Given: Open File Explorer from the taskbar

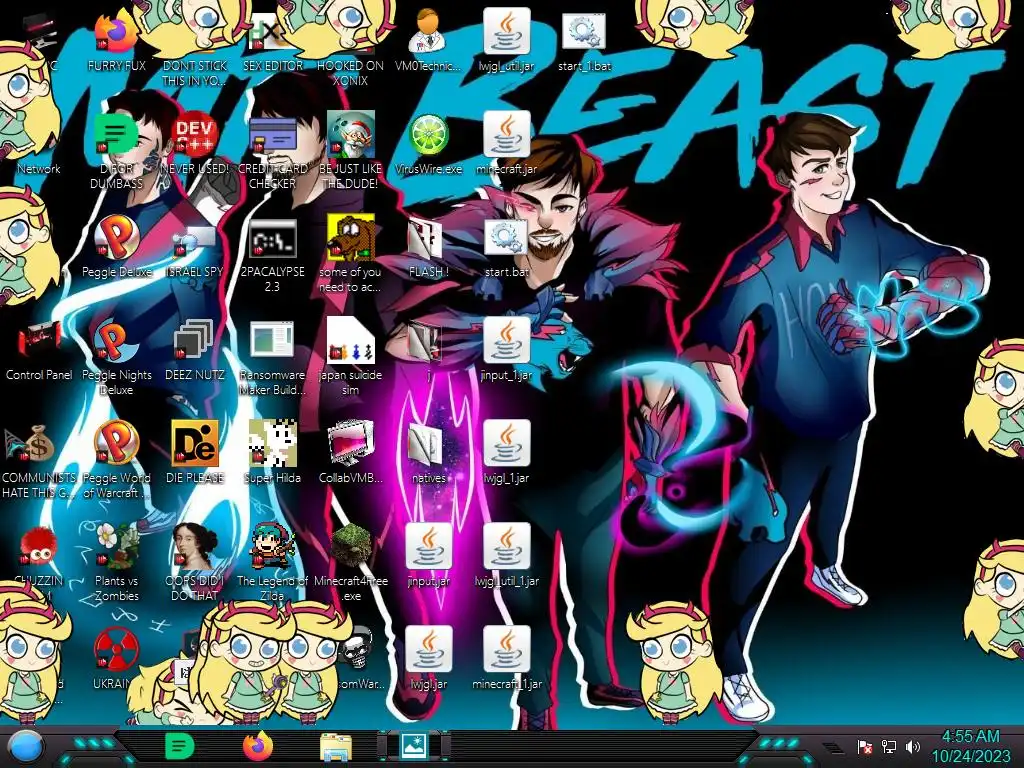Looking at the screenshot, I should [x=336, y=747].
